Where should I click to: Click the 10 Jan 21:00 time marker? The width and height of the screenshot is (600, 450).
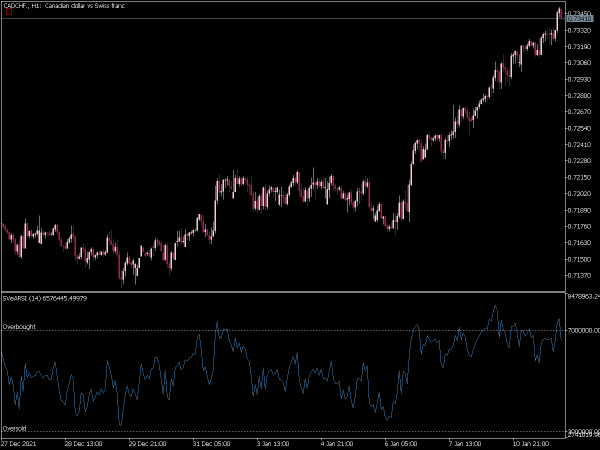pyautogui.click(x=531, y=443)
